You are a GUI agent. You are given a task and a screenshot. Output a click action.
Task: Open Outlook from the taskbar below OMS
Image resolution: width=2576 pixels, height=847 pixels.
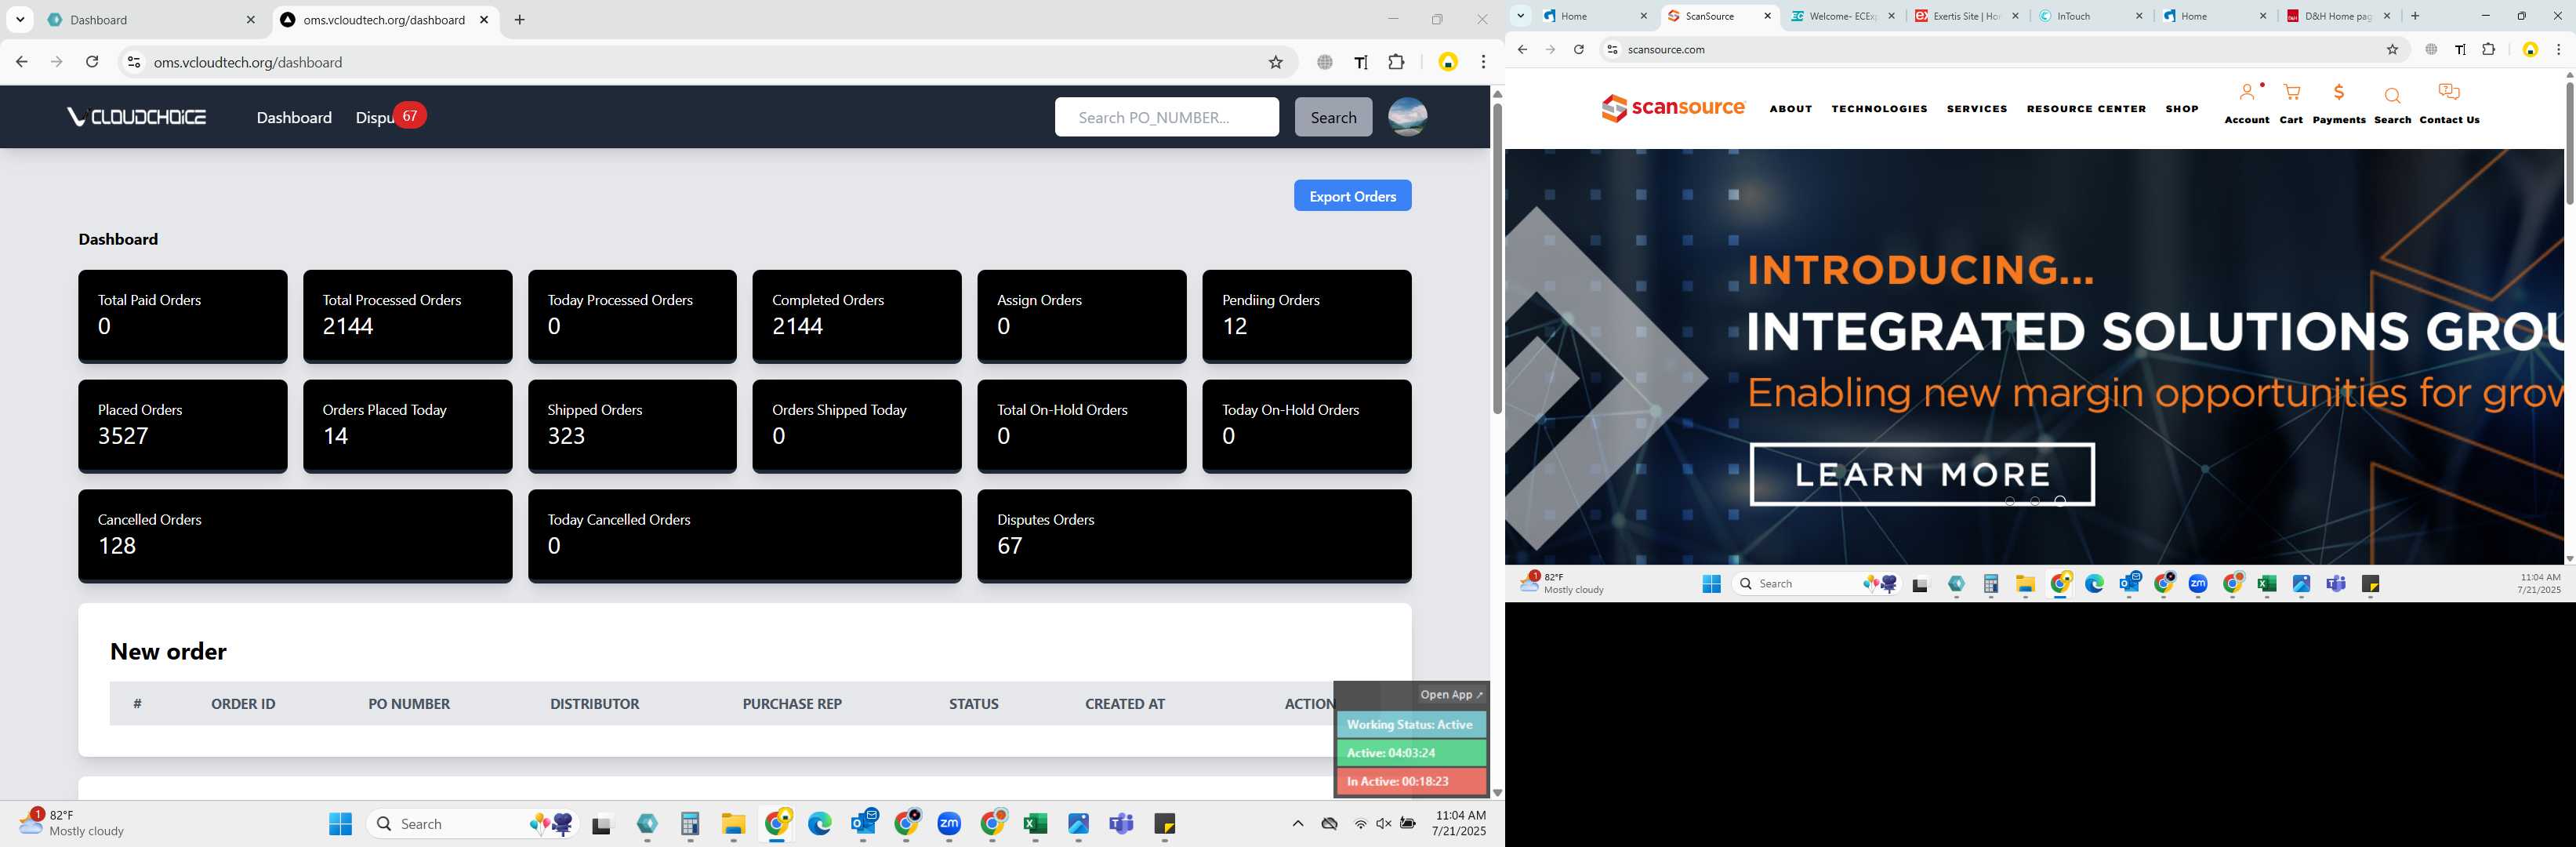click(x=864, y=824)
